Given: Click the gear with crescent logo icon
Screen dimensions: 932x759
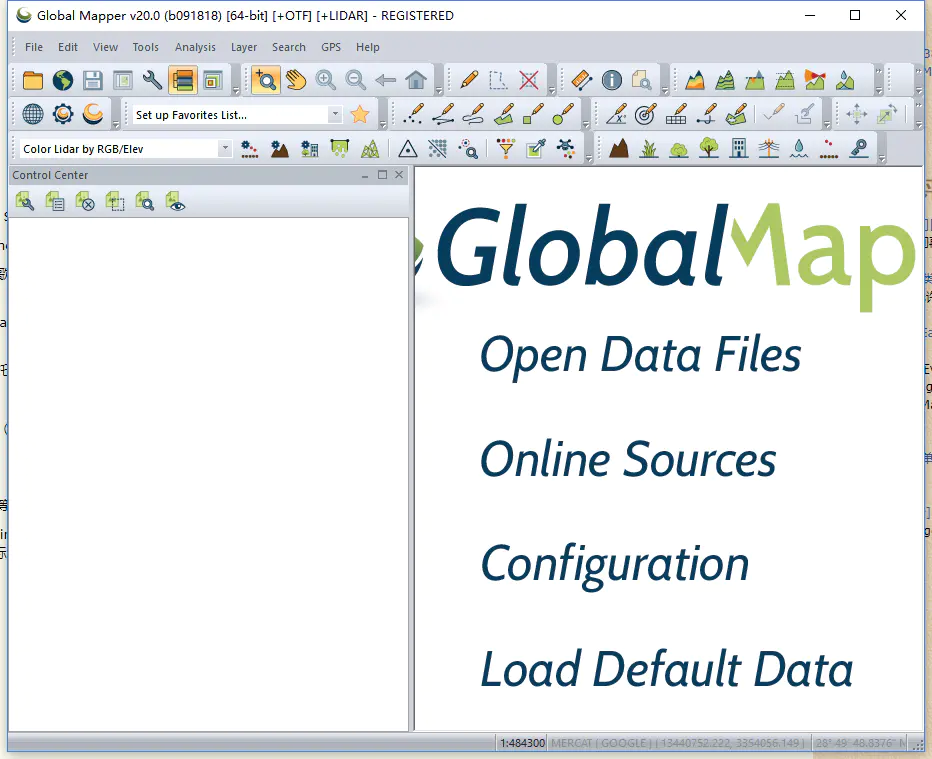Looking at the screenshot, I should click(x=62, y=114).
